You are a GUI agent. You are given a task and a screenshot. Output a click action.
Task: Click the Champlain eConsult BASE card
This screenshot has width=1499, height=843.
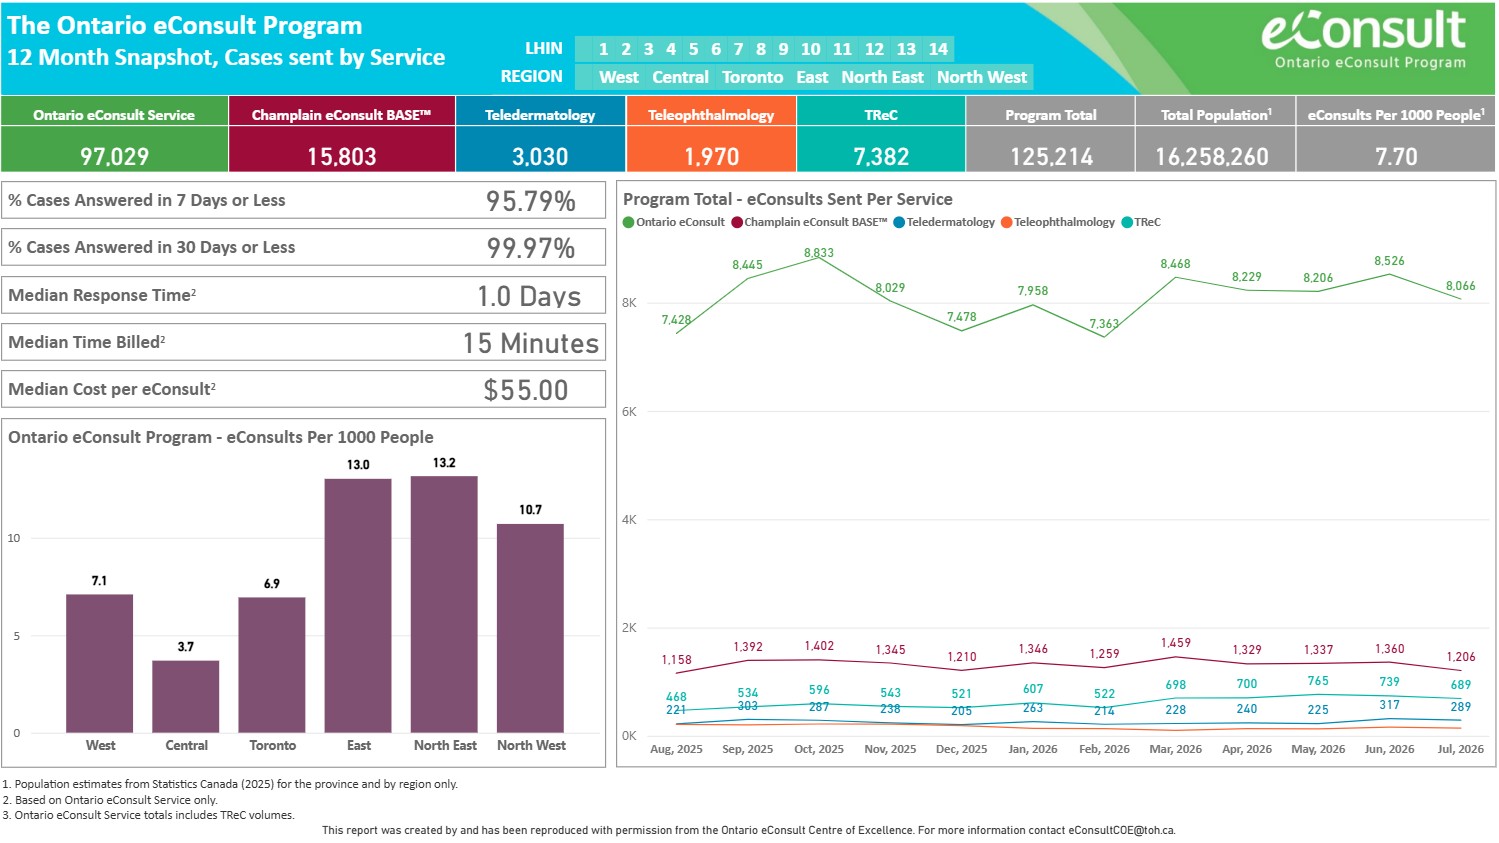(342, 134)
